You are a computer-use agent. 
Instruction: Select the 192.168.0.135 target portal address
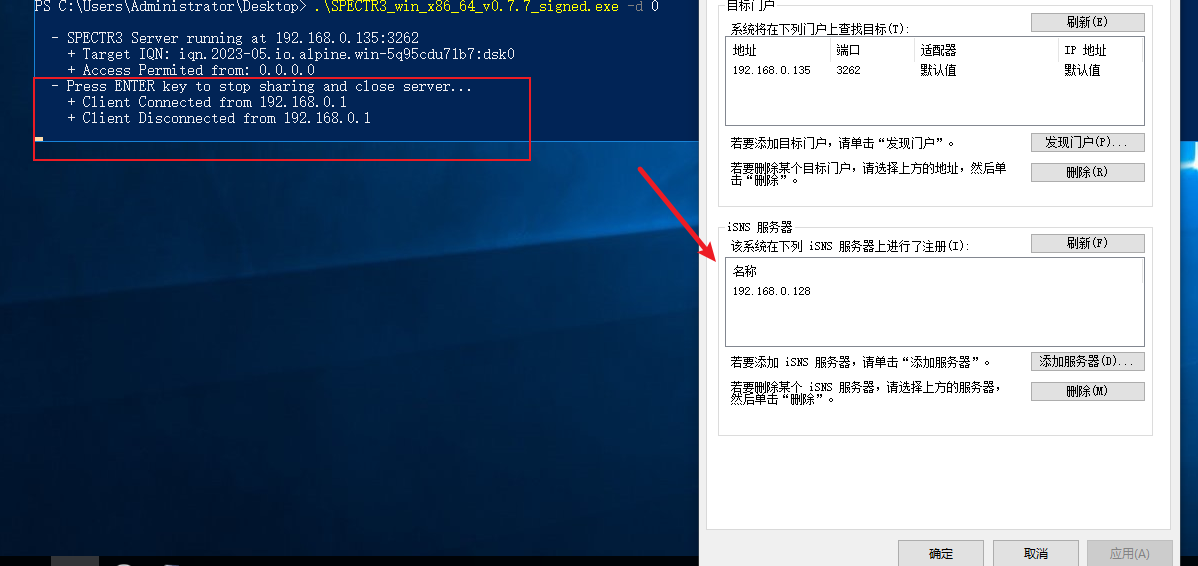[771, 70]
